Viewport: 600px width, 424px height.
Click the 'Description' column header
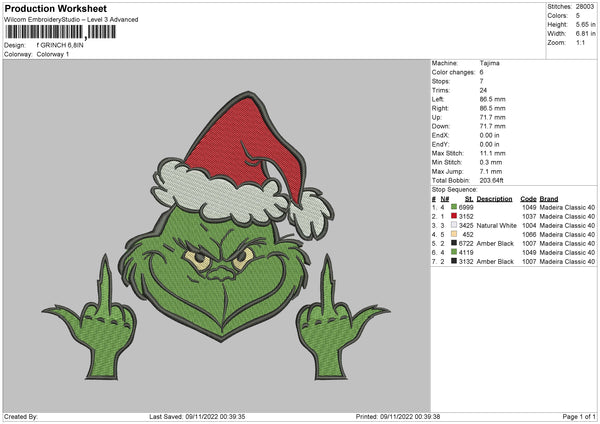[494, 199]
